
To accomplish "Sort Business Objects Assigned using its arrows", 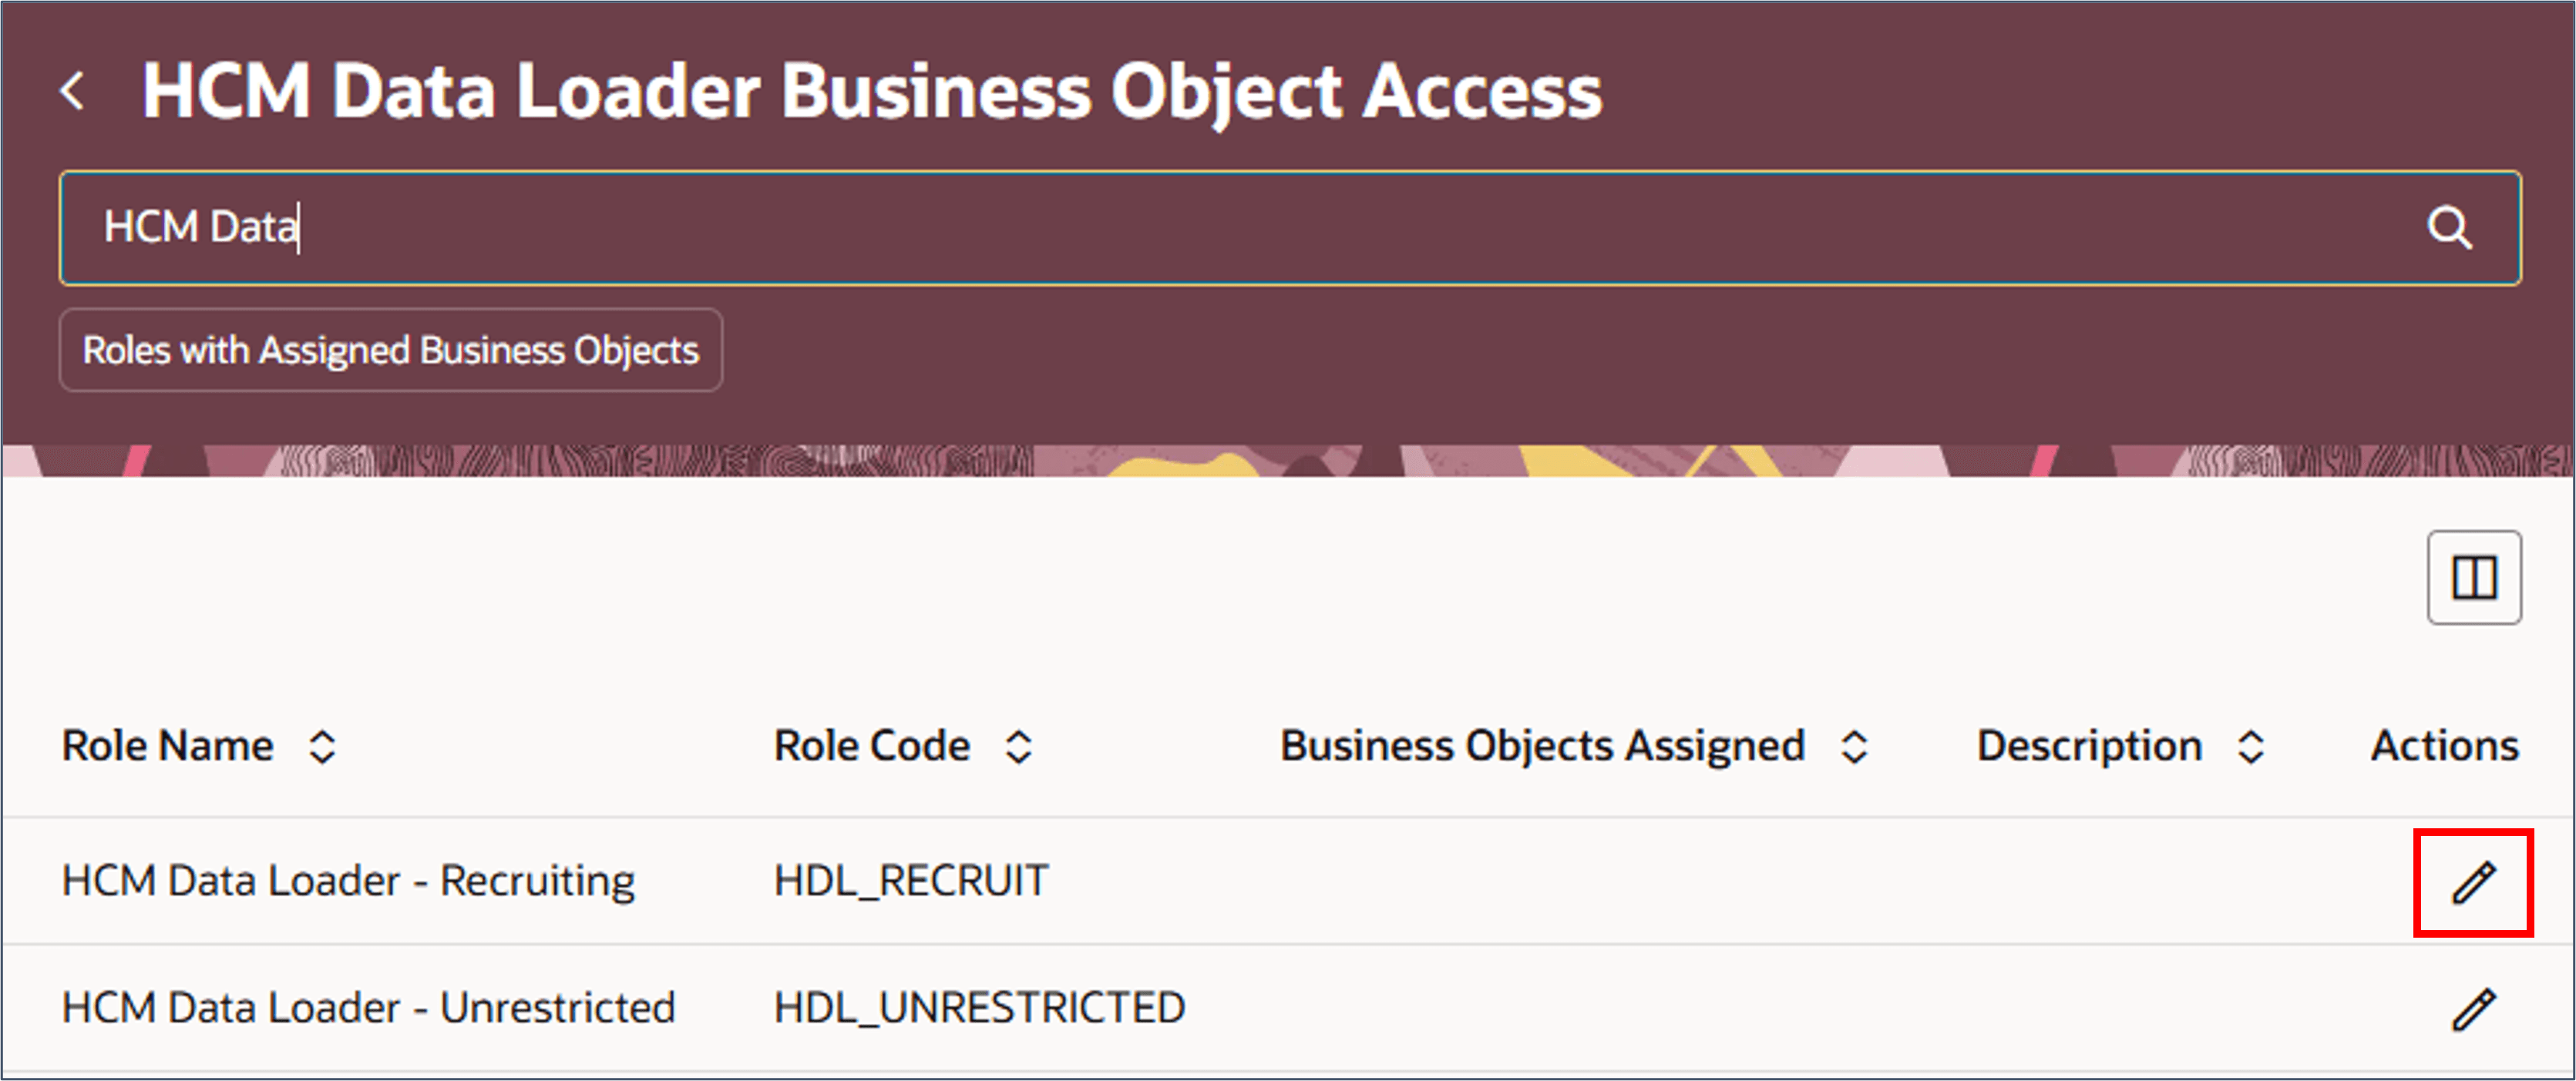I will click(1854, 746).
